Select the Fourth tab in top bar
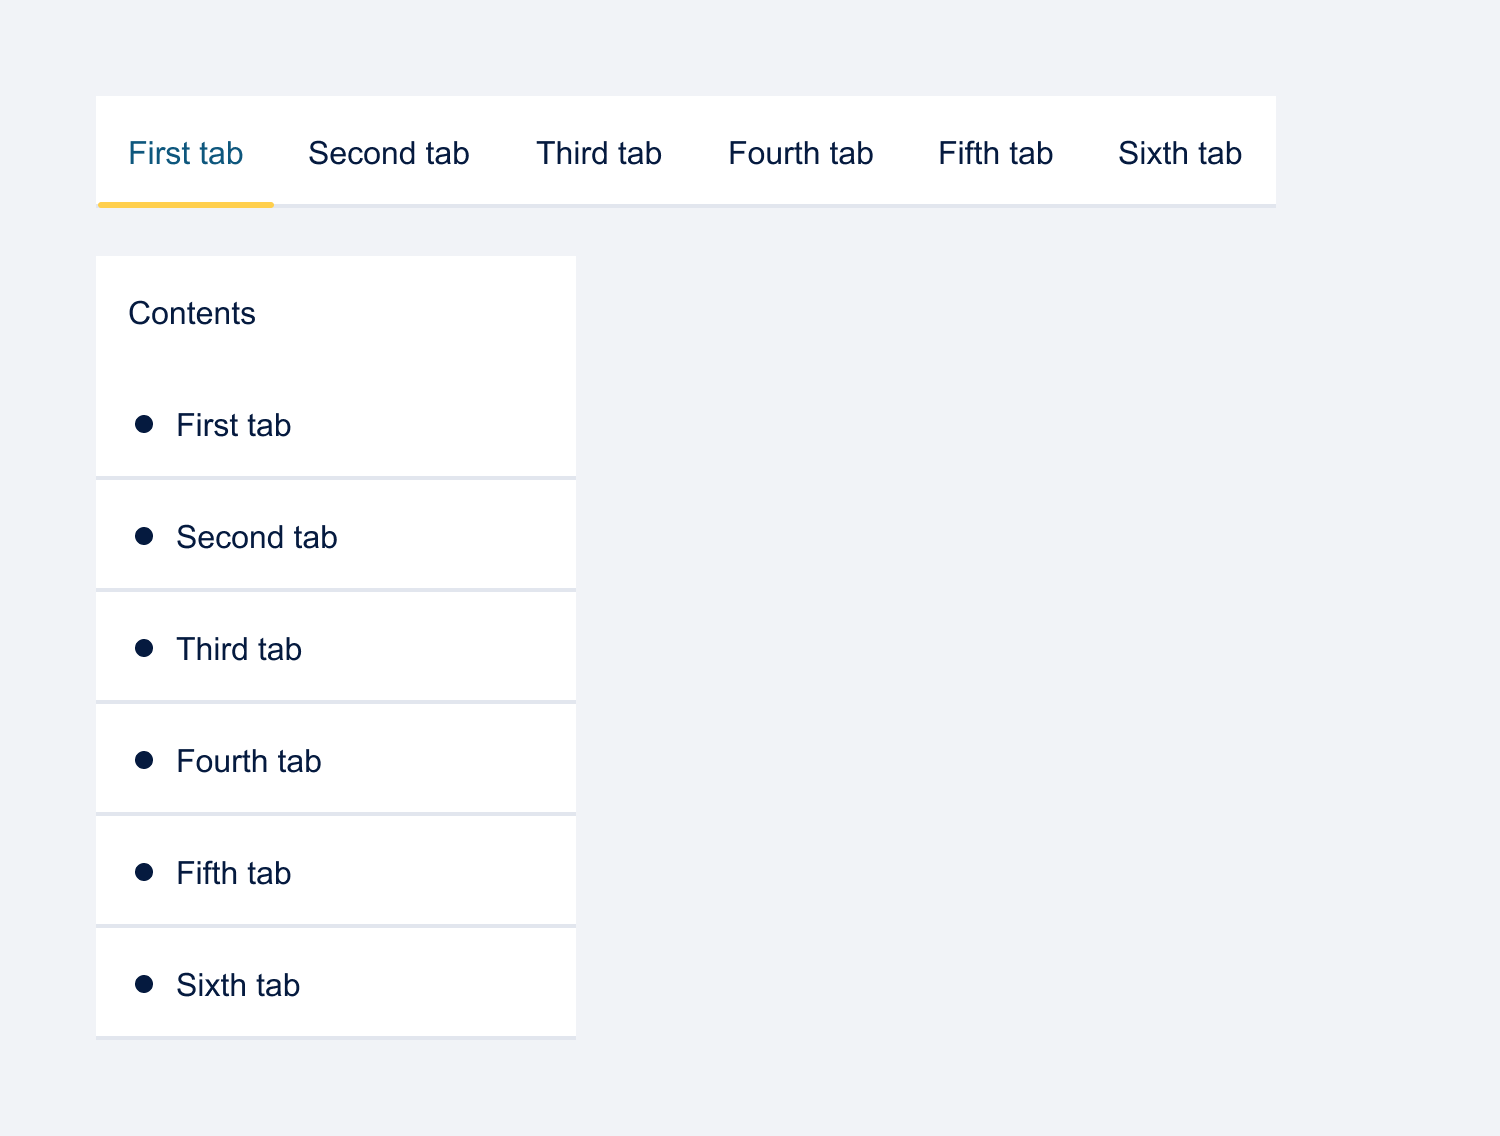 [x=800, y=153]
